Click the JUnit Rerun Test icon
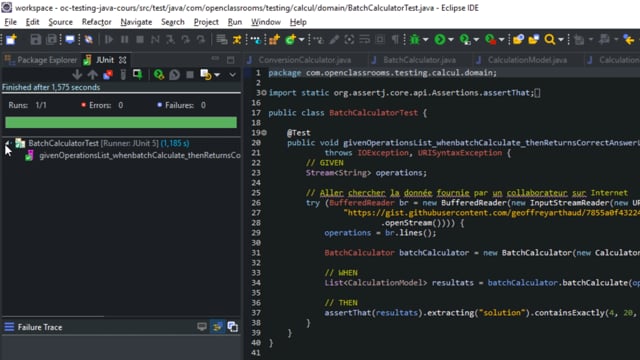Image resolution: width=640 pixels, height=360 pixels. tap(159, 74)
